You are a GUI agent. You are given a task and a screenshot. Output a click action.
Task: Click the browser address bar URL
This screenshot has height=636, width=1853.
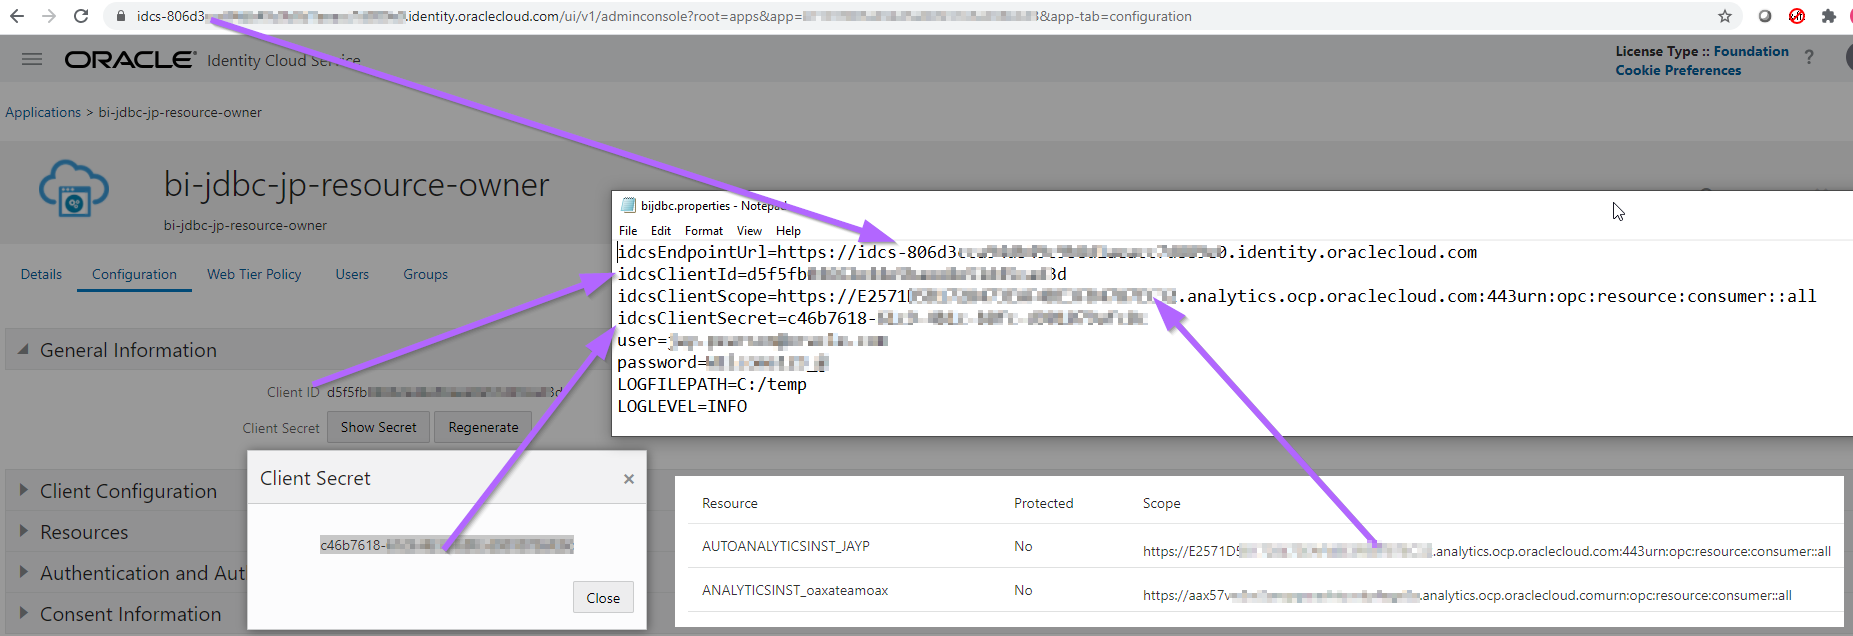click(x=664, y=16)
